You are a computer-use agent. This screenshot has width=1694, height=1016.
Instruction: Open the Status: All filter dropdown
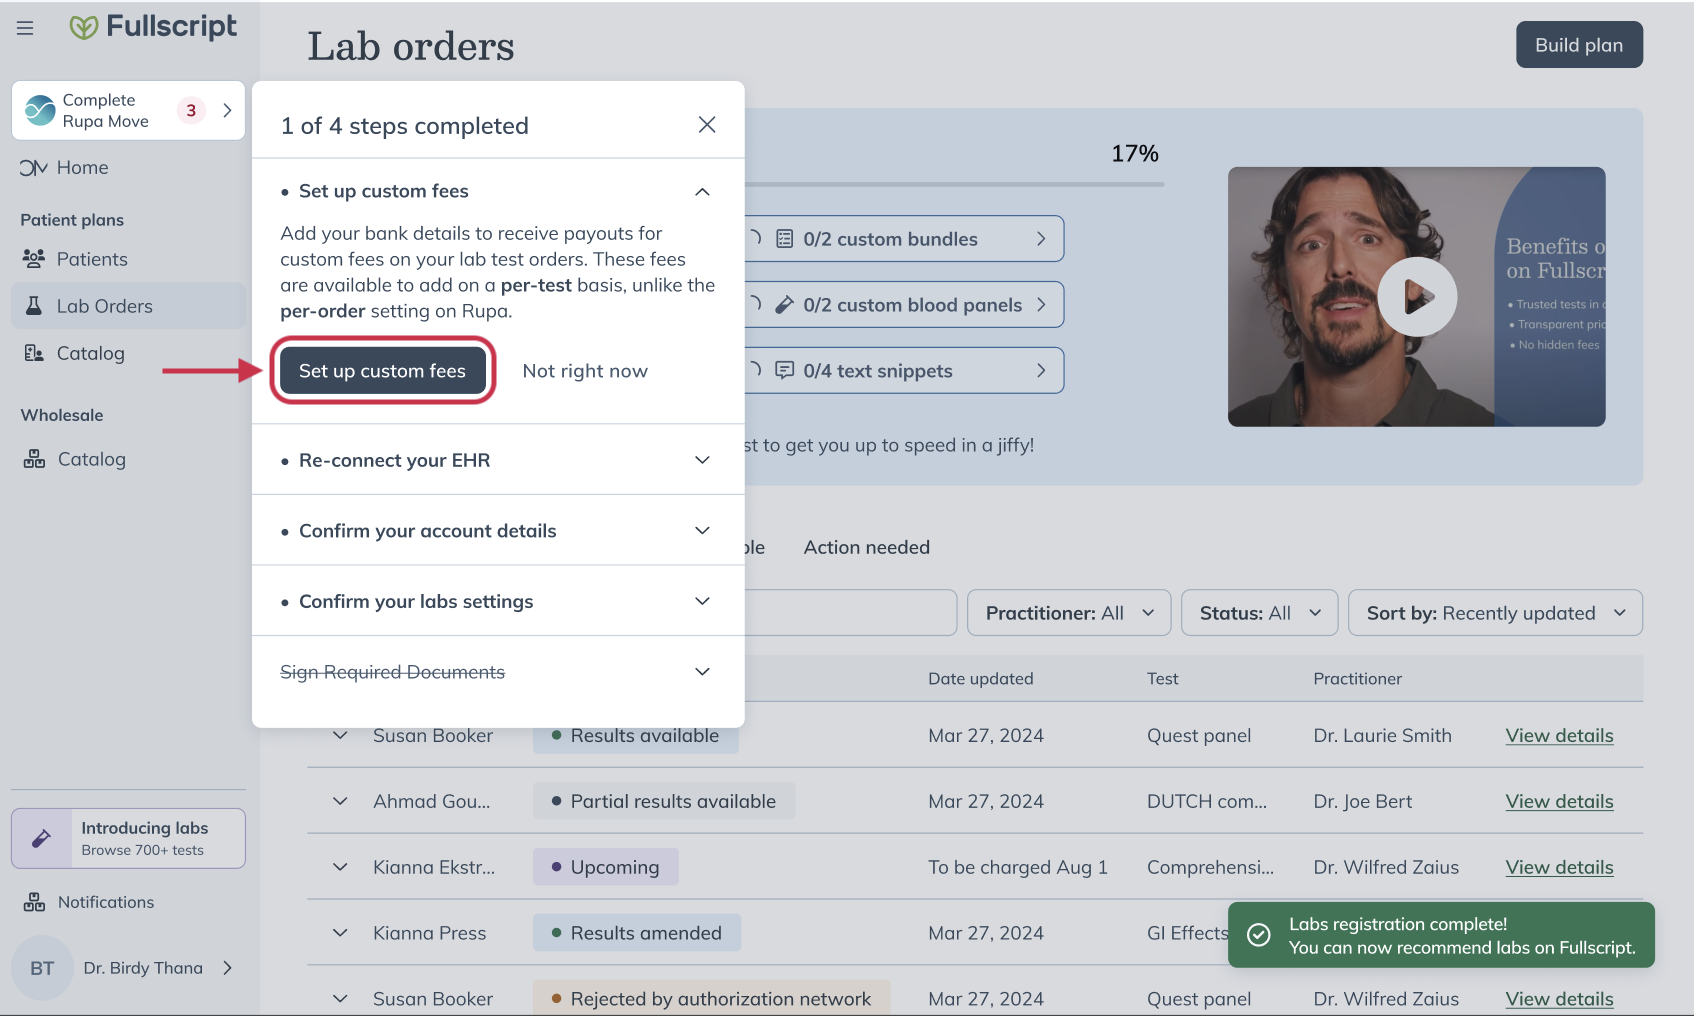click(1258, 612)
